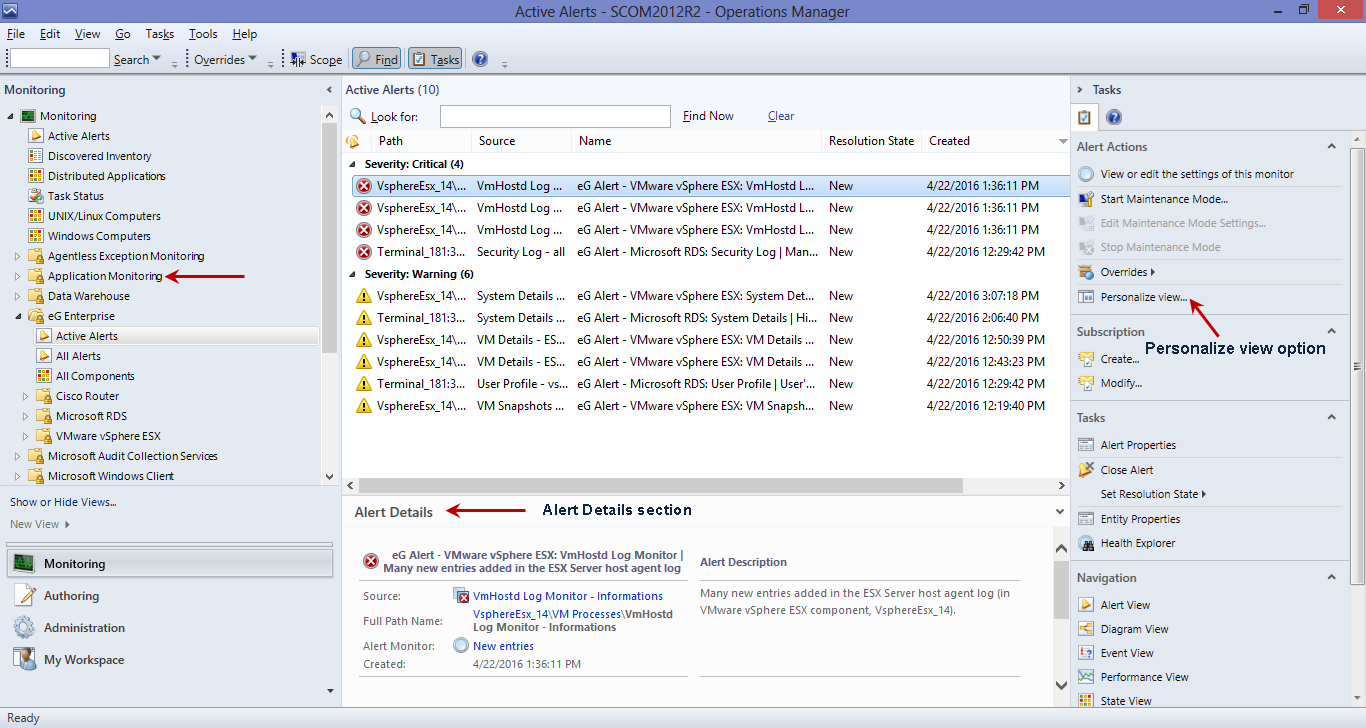This screenshot has height=728, width=1366.
Task: Toggle the Find toolbar button
Action: tap(377, 60)
